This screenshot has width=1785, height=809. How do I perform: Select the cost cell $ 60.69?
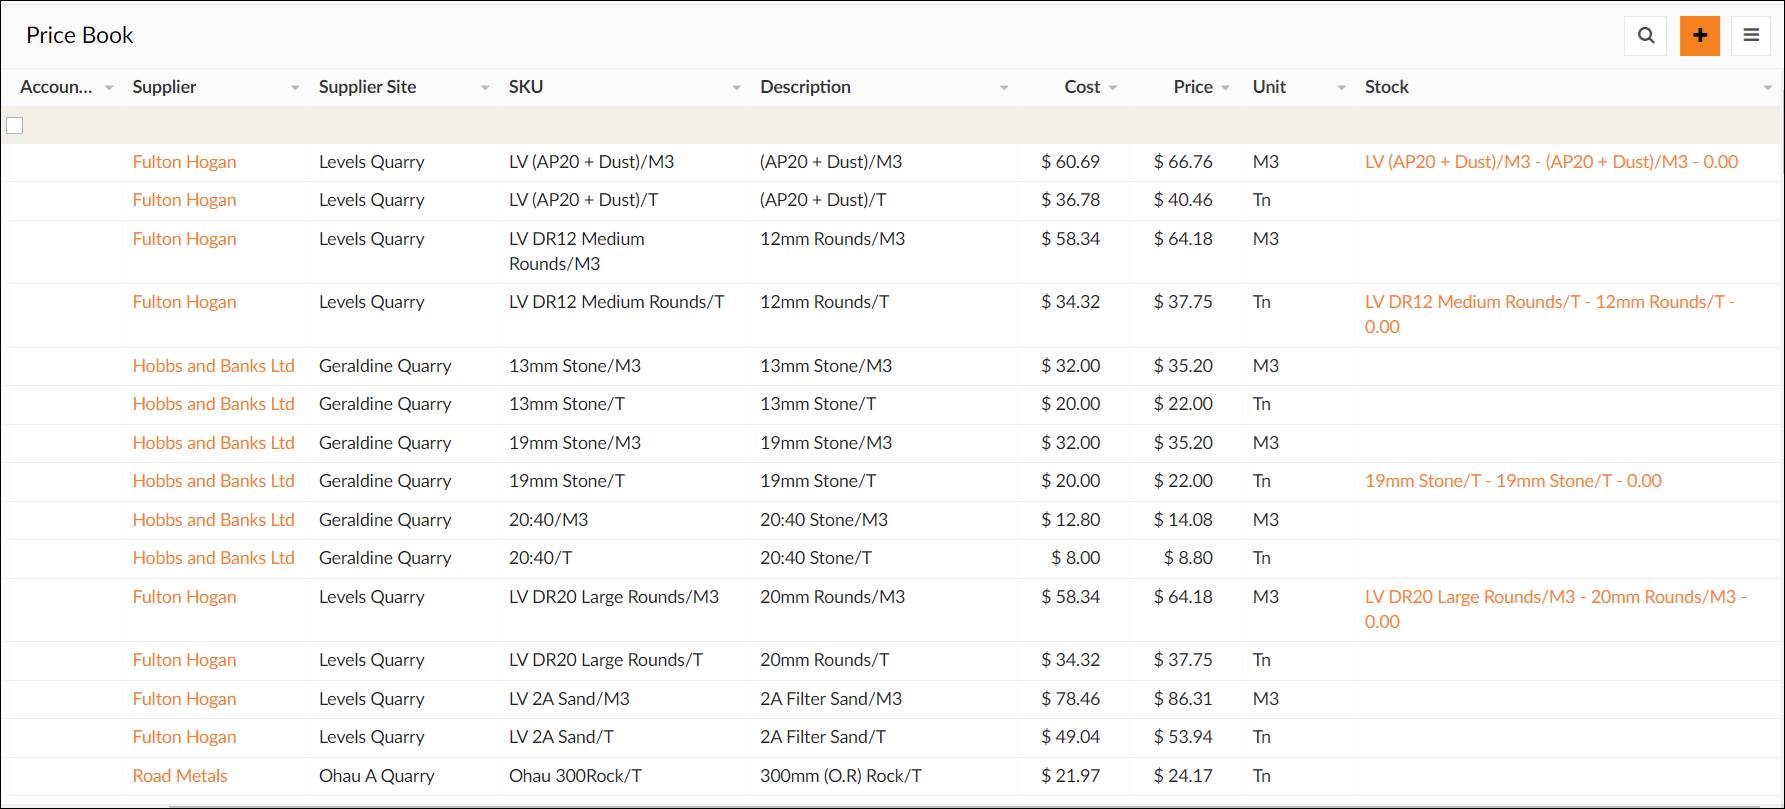tap(1070, 162)
